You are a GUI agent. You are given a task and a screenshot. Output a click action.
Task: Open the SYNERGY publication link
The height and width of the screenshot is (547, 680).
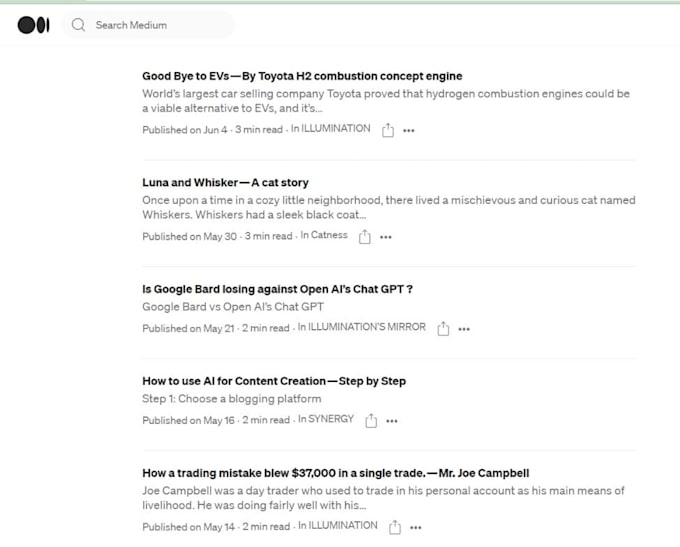330,420
